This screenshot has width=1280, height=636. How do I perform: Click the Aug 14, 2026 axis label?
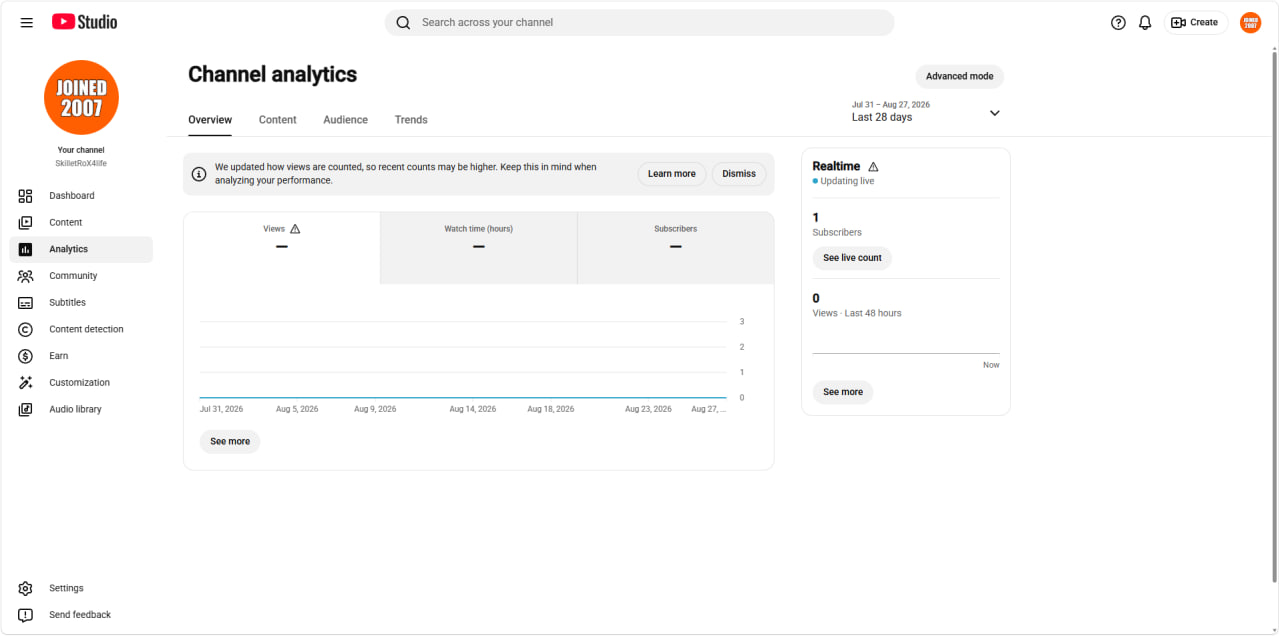pos(473,409)
